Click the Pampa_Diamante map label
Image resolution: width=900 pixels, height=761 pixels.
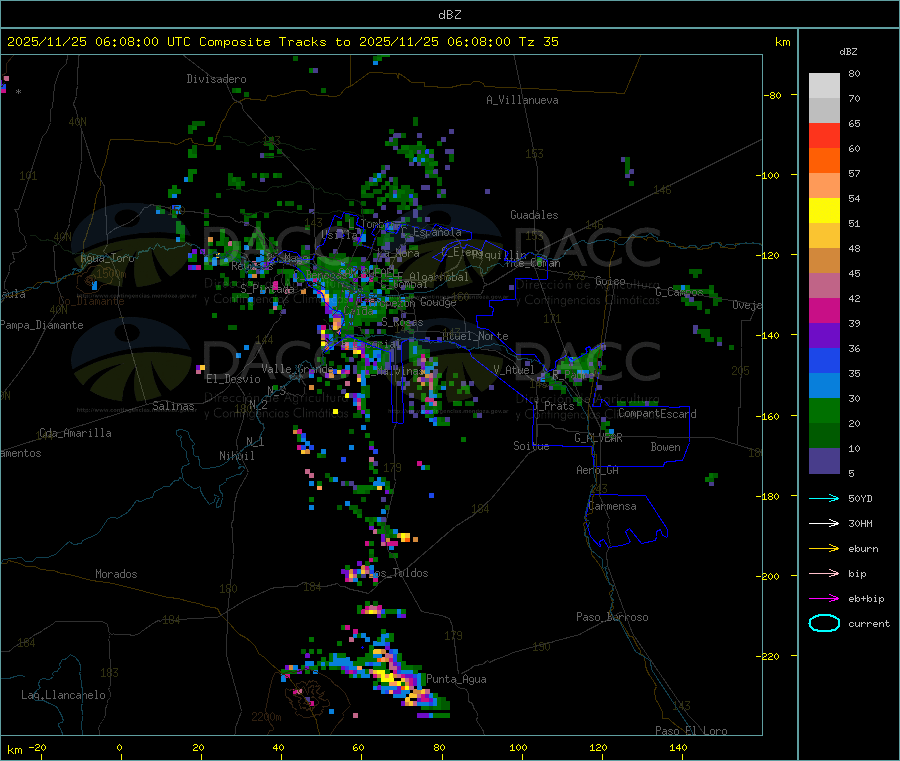click(42, 325)
